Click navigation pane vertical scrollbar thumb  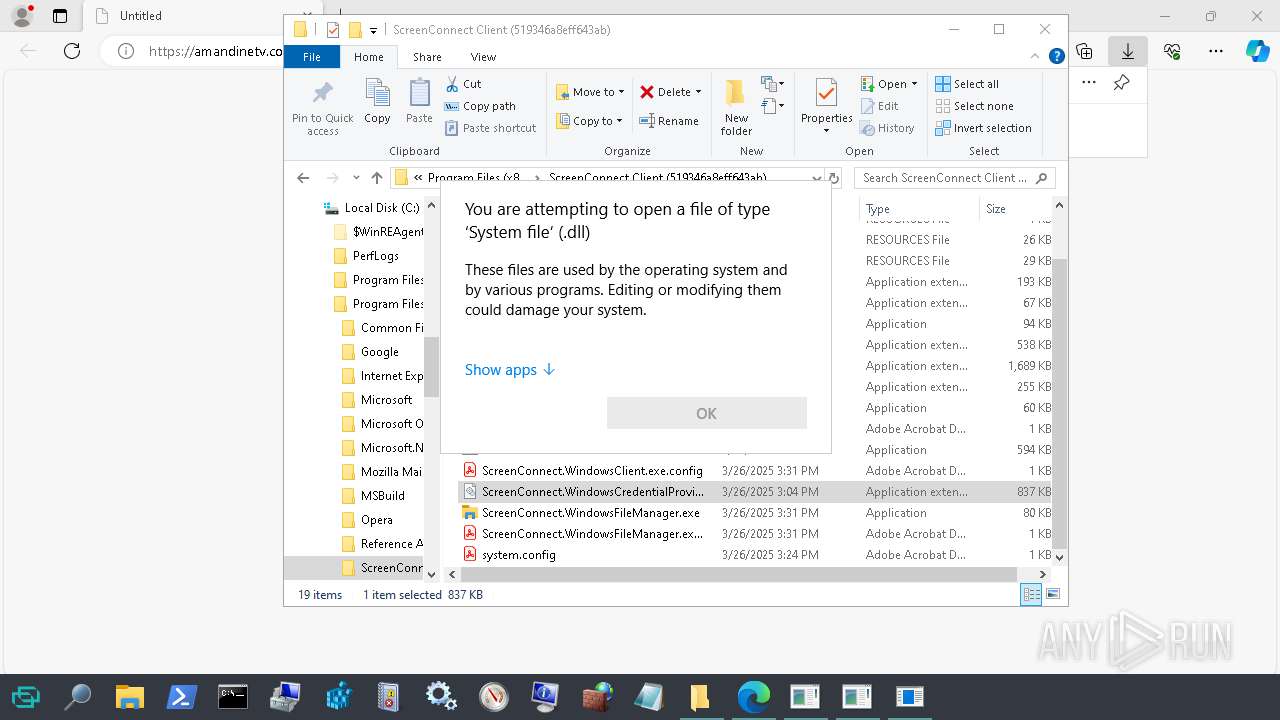click(431, 366)
